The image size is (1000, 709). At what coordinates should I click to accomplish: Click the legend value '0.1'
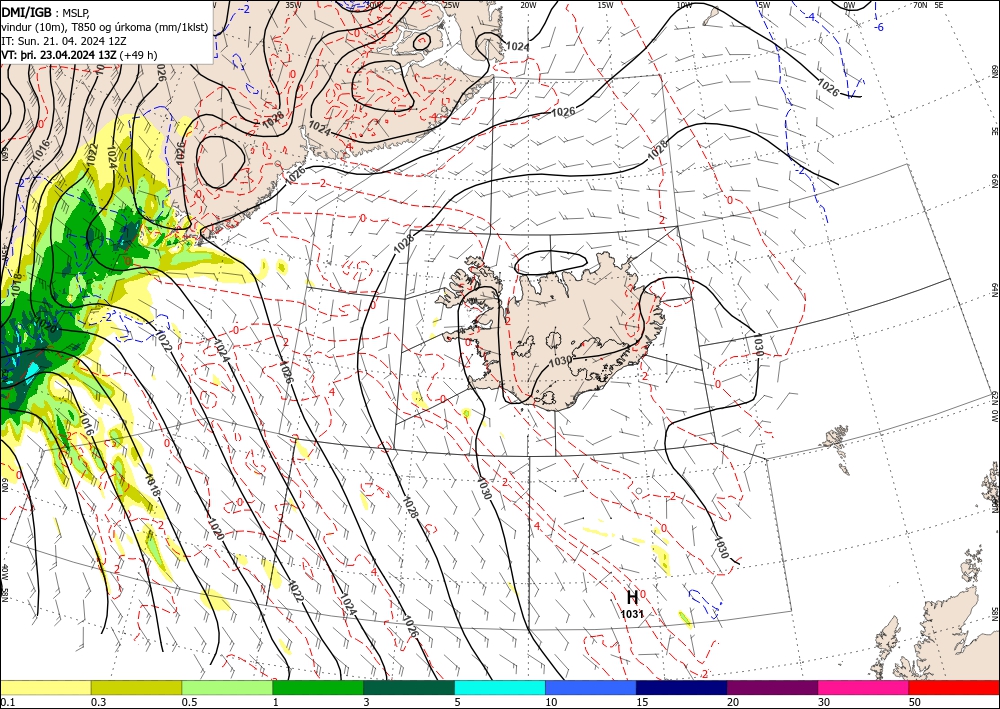pos(6,701)
